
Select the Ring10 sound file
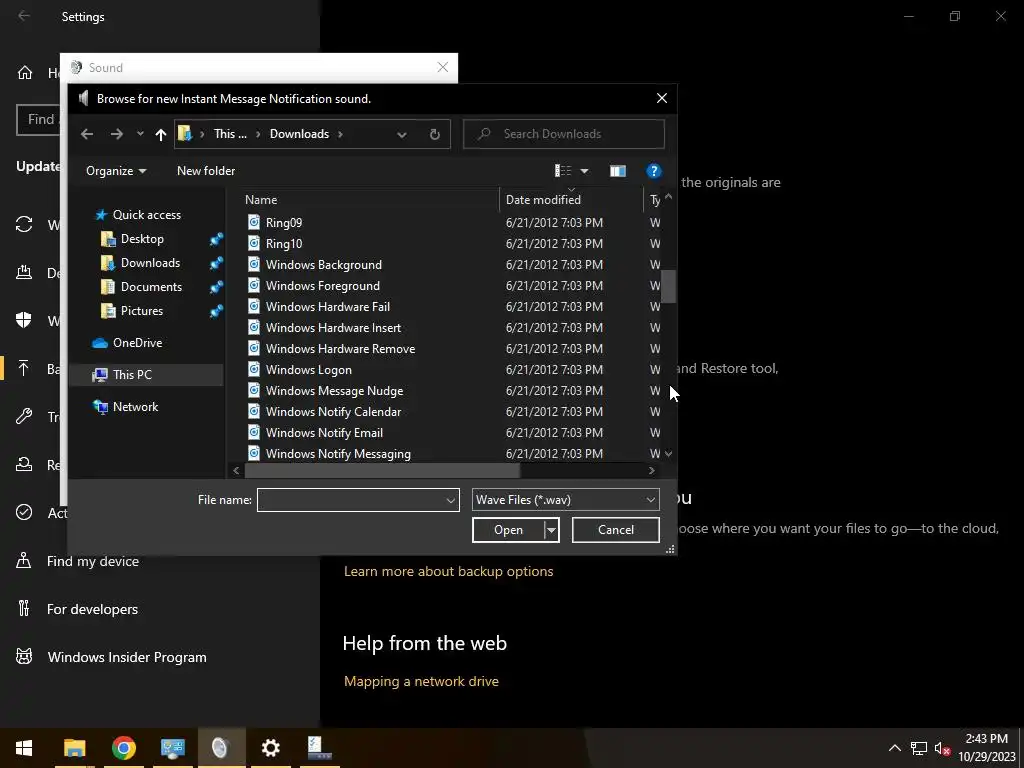[284, 244]
